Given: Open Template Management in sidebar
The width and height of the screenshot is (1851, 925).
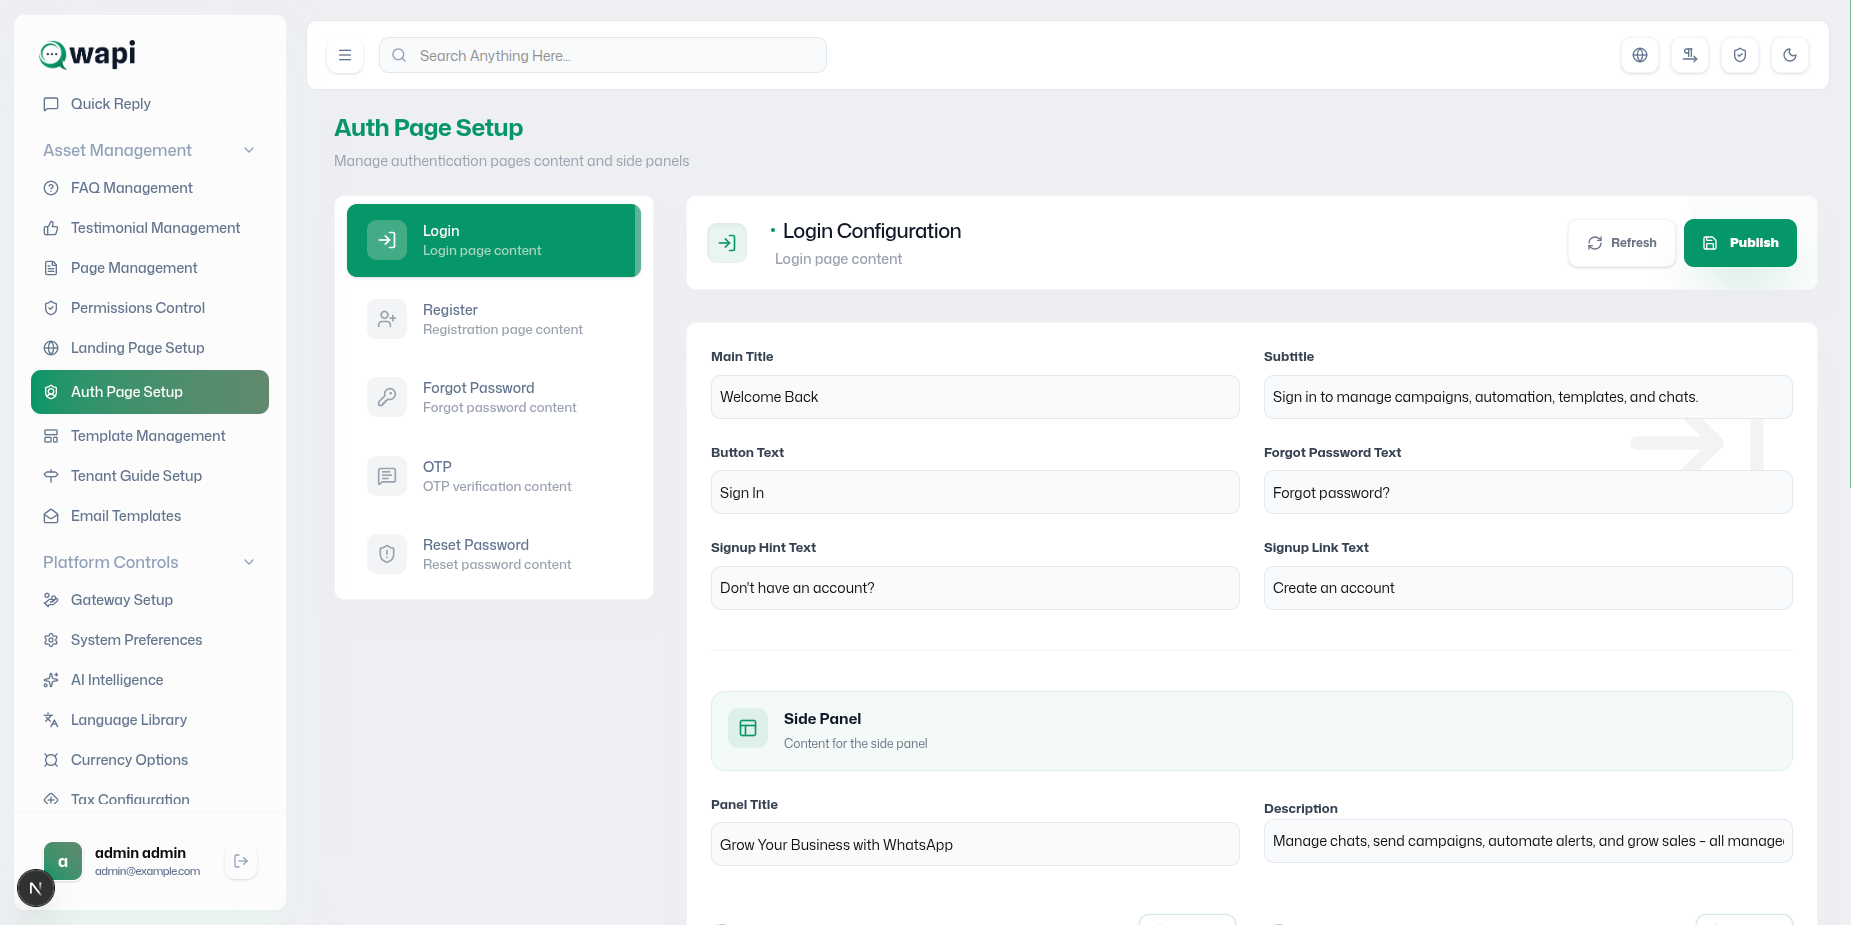Looking at the screenshot, I should 150,436.
